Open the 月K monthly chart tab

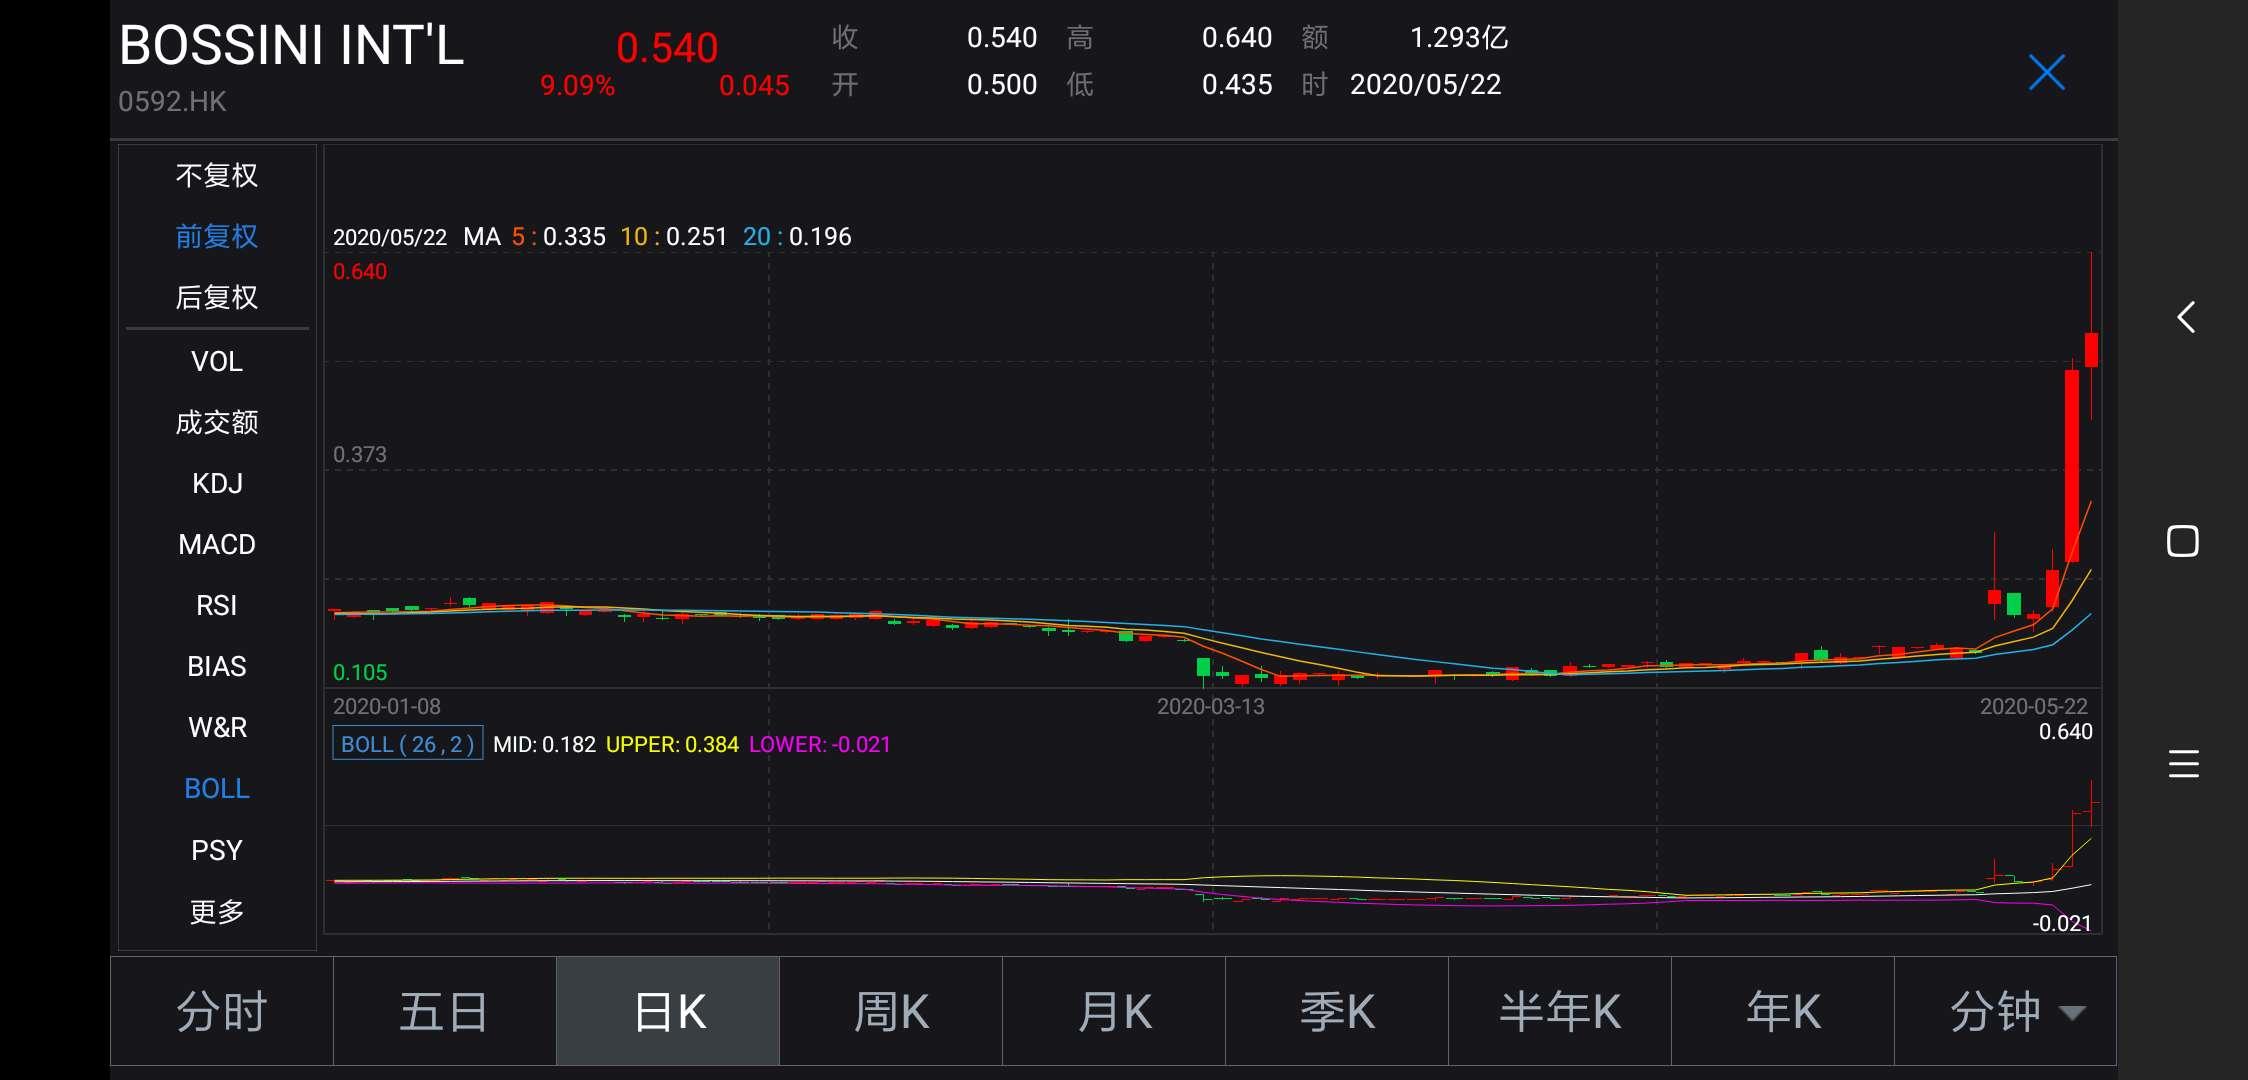coord(1113,1011)
